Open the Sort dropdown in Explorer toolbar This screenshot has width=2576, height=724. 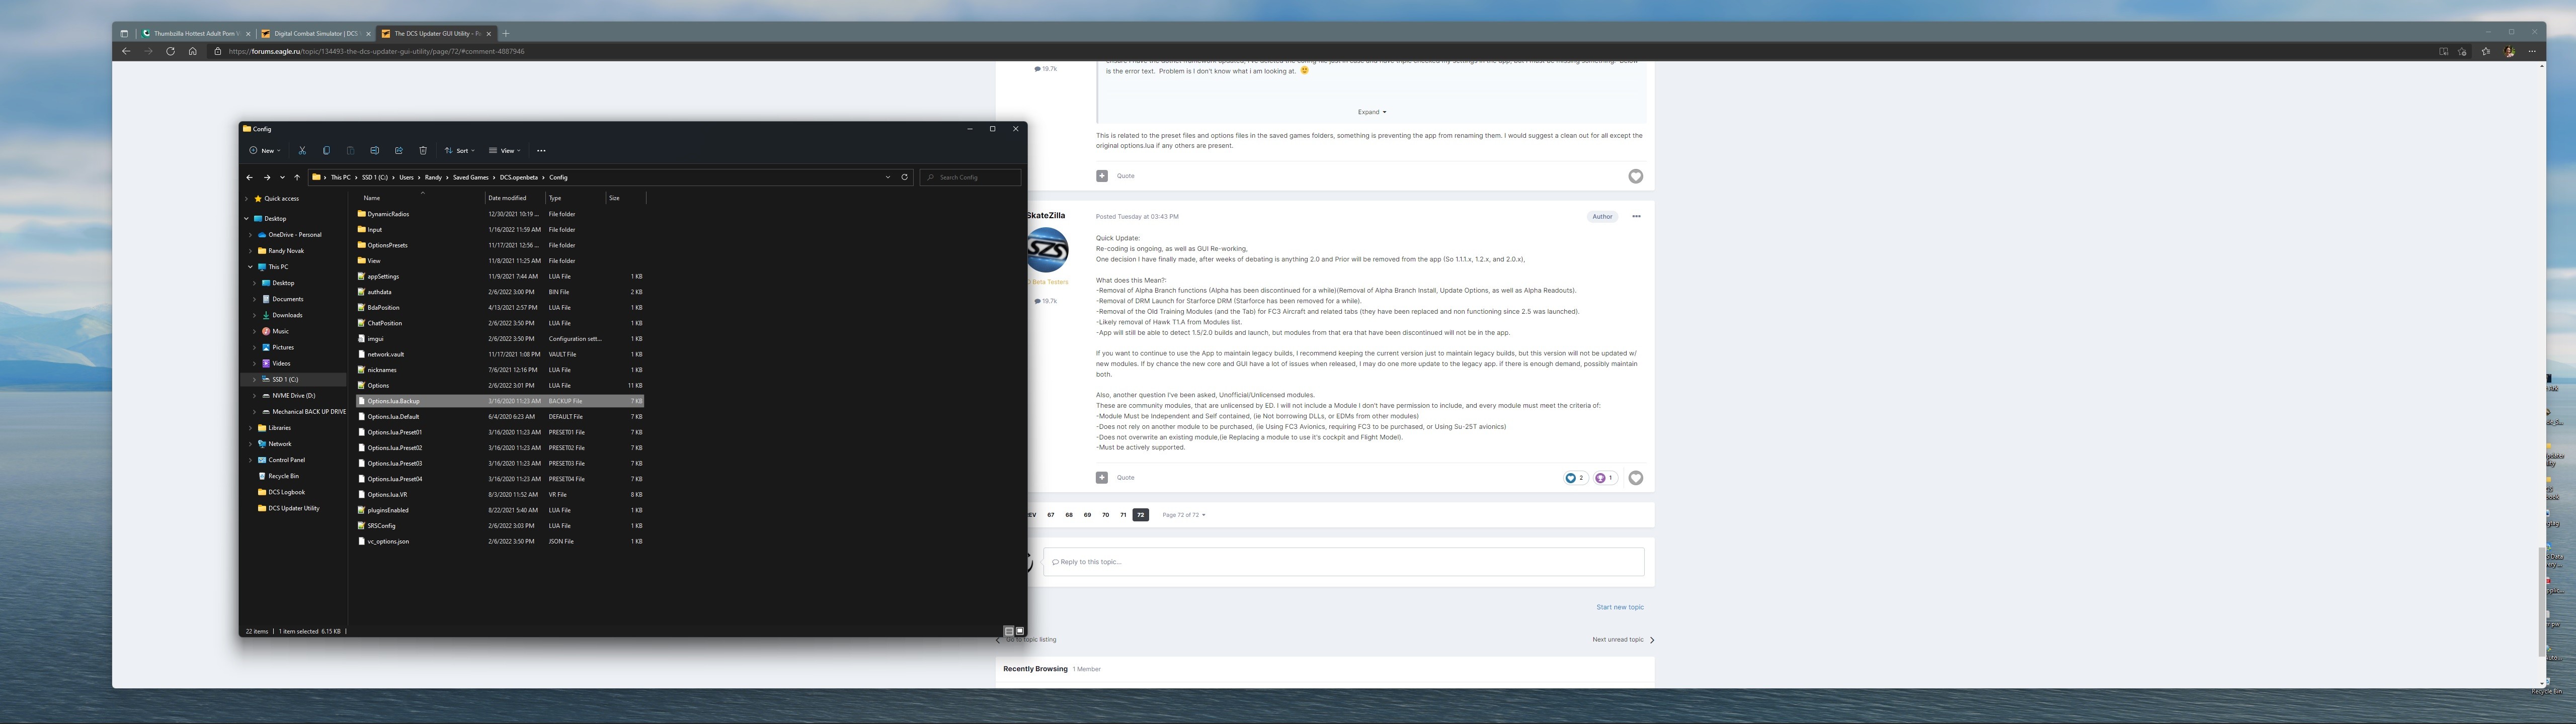pos(460,151)
